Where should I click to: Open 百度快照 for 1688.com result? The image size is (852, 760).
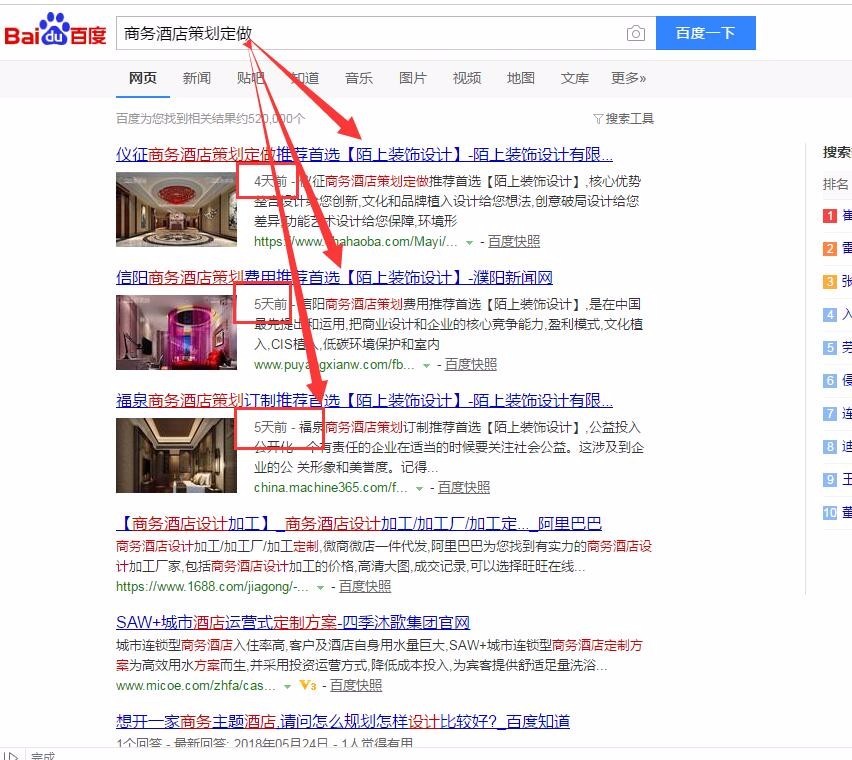click(365, 587)
